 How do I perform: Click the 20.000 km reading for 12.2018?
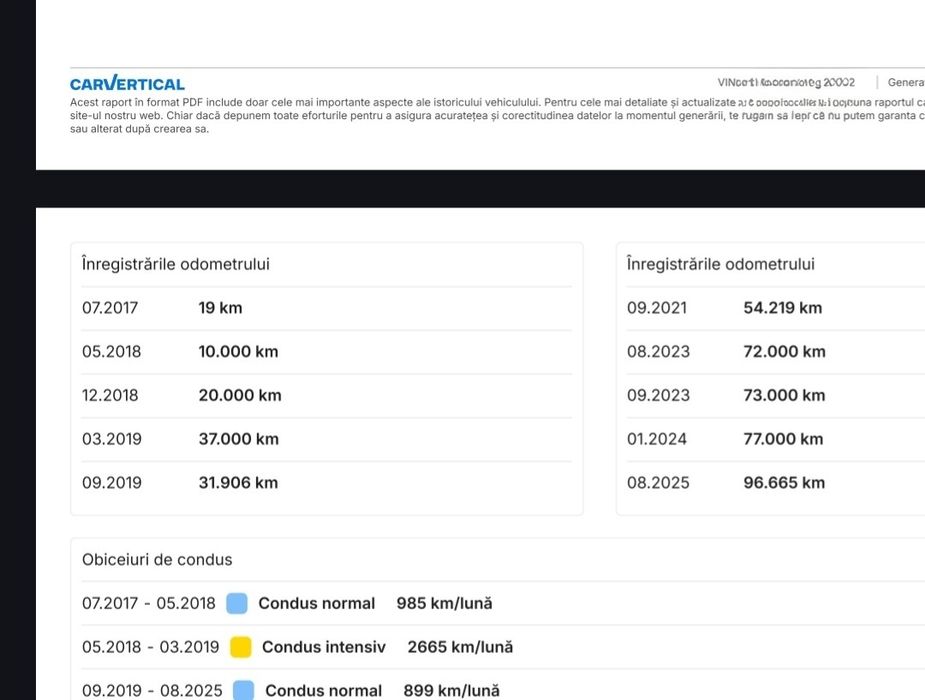coord(240,395)
